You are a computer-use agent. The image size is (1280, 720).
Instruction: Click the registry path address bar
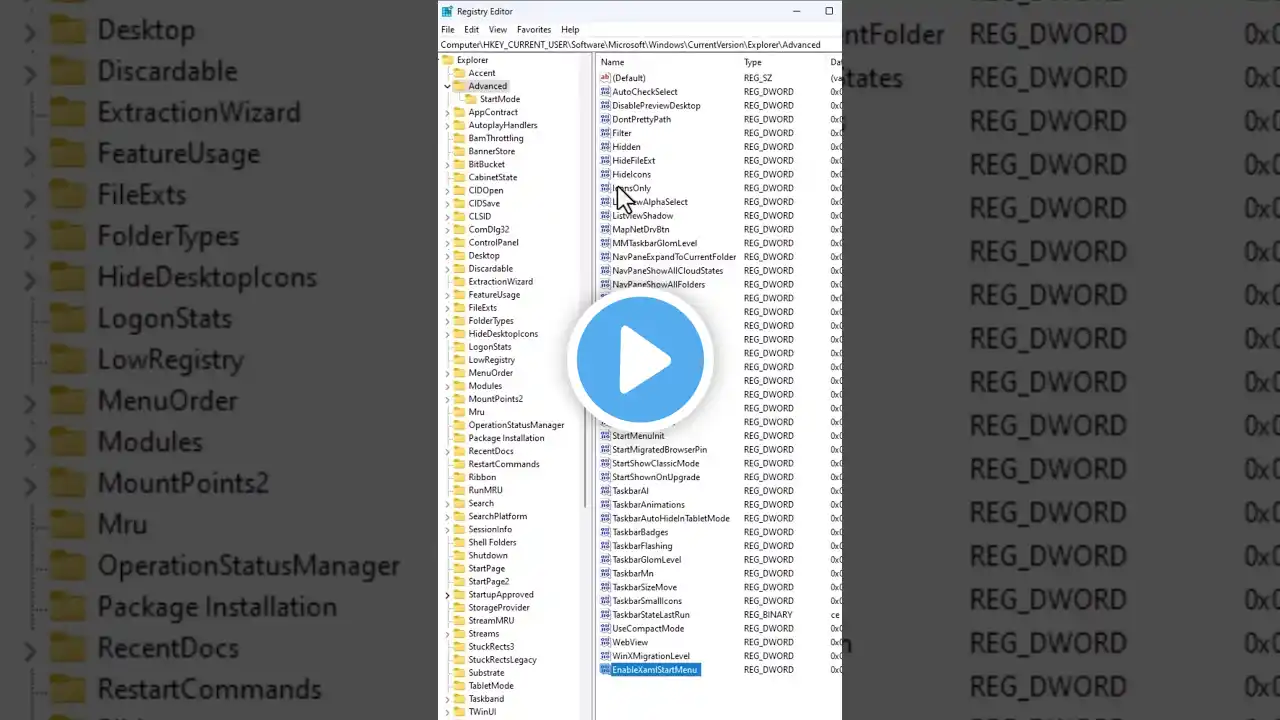coord(630,45)
